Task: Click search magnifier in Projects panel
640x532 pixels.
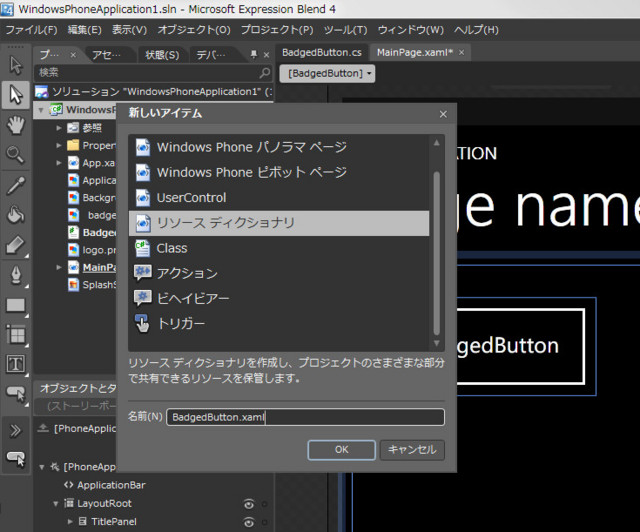Action: [x=264, y=73]
